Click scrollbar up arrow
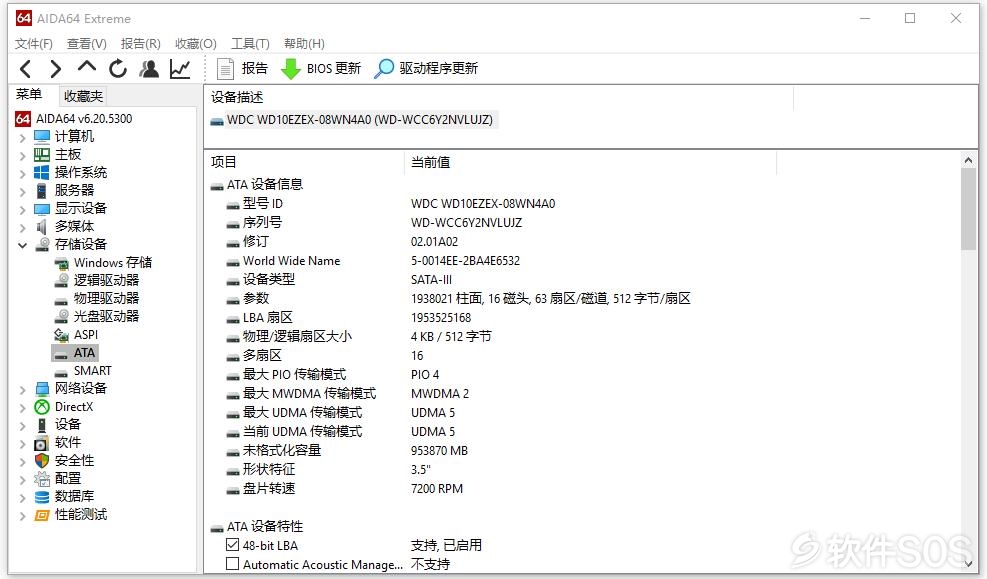987x579 pixels. coord(968,160)
